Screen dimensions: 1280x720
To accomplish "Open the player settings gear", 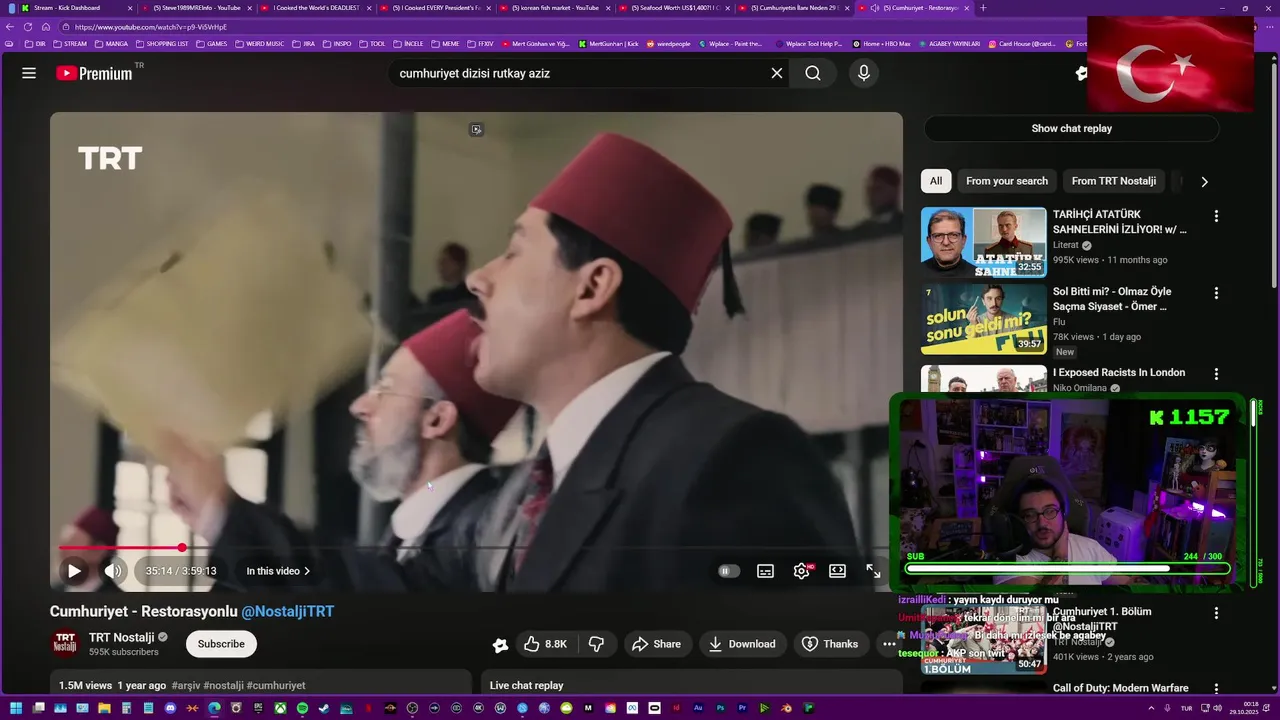I will [x=801, y=571].
